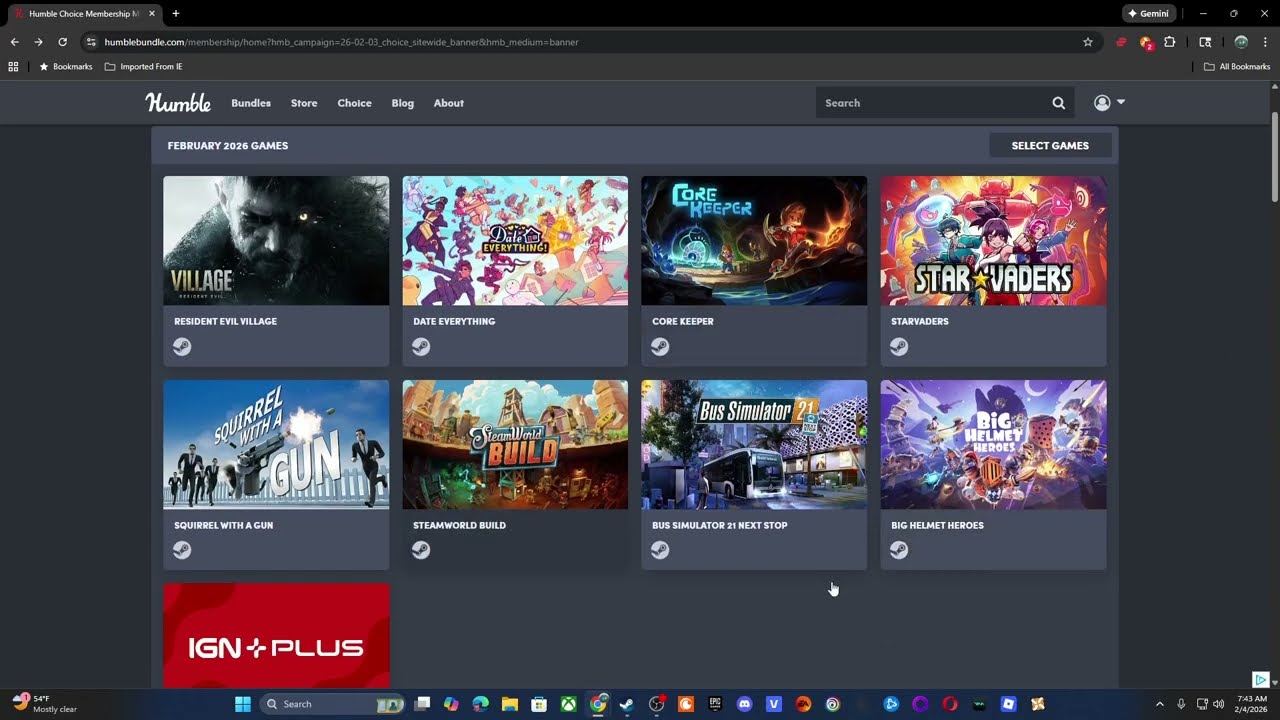1280x720 pixels.
Task: Open Discord from the taskbar
Action: coord(744,704)
